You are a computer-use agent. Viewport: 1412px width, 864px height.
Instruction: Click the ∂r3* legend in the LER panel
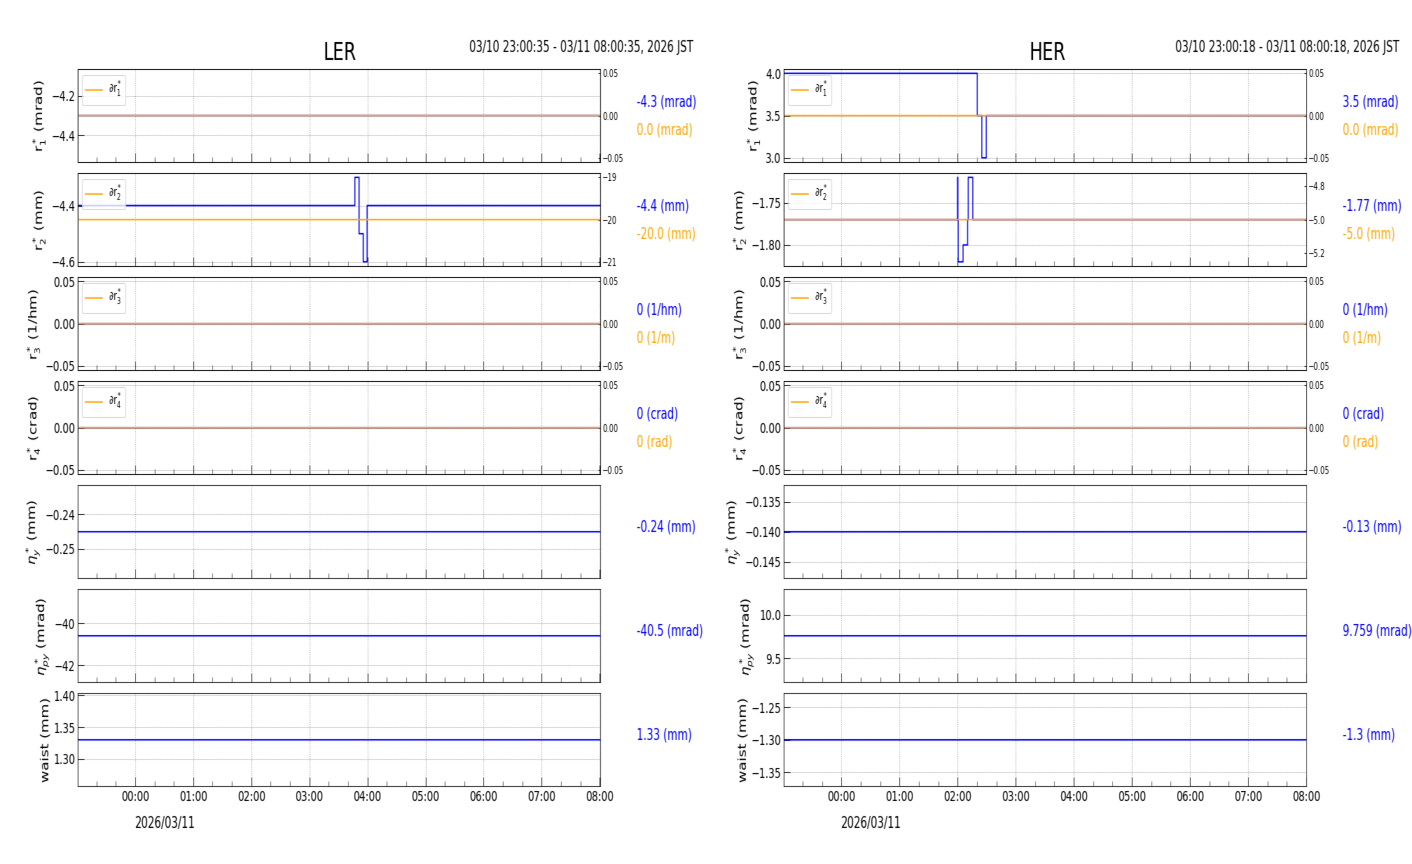(x=104, y=298)
